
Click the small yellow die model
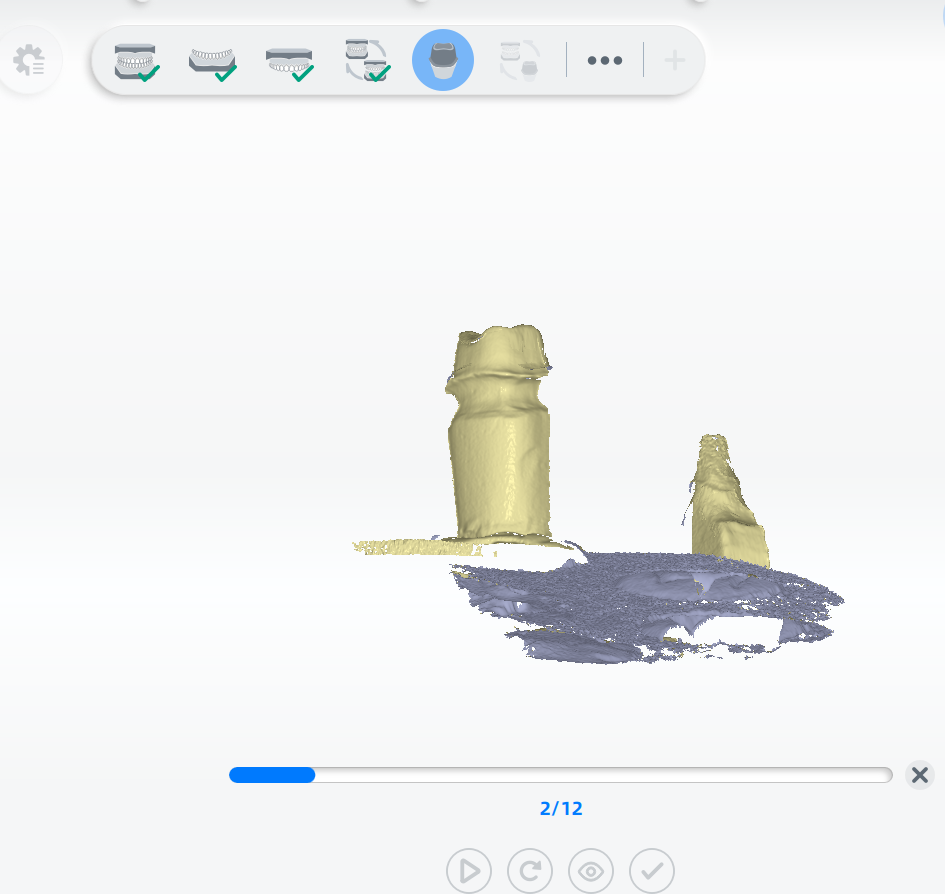[x=726, y=503]
